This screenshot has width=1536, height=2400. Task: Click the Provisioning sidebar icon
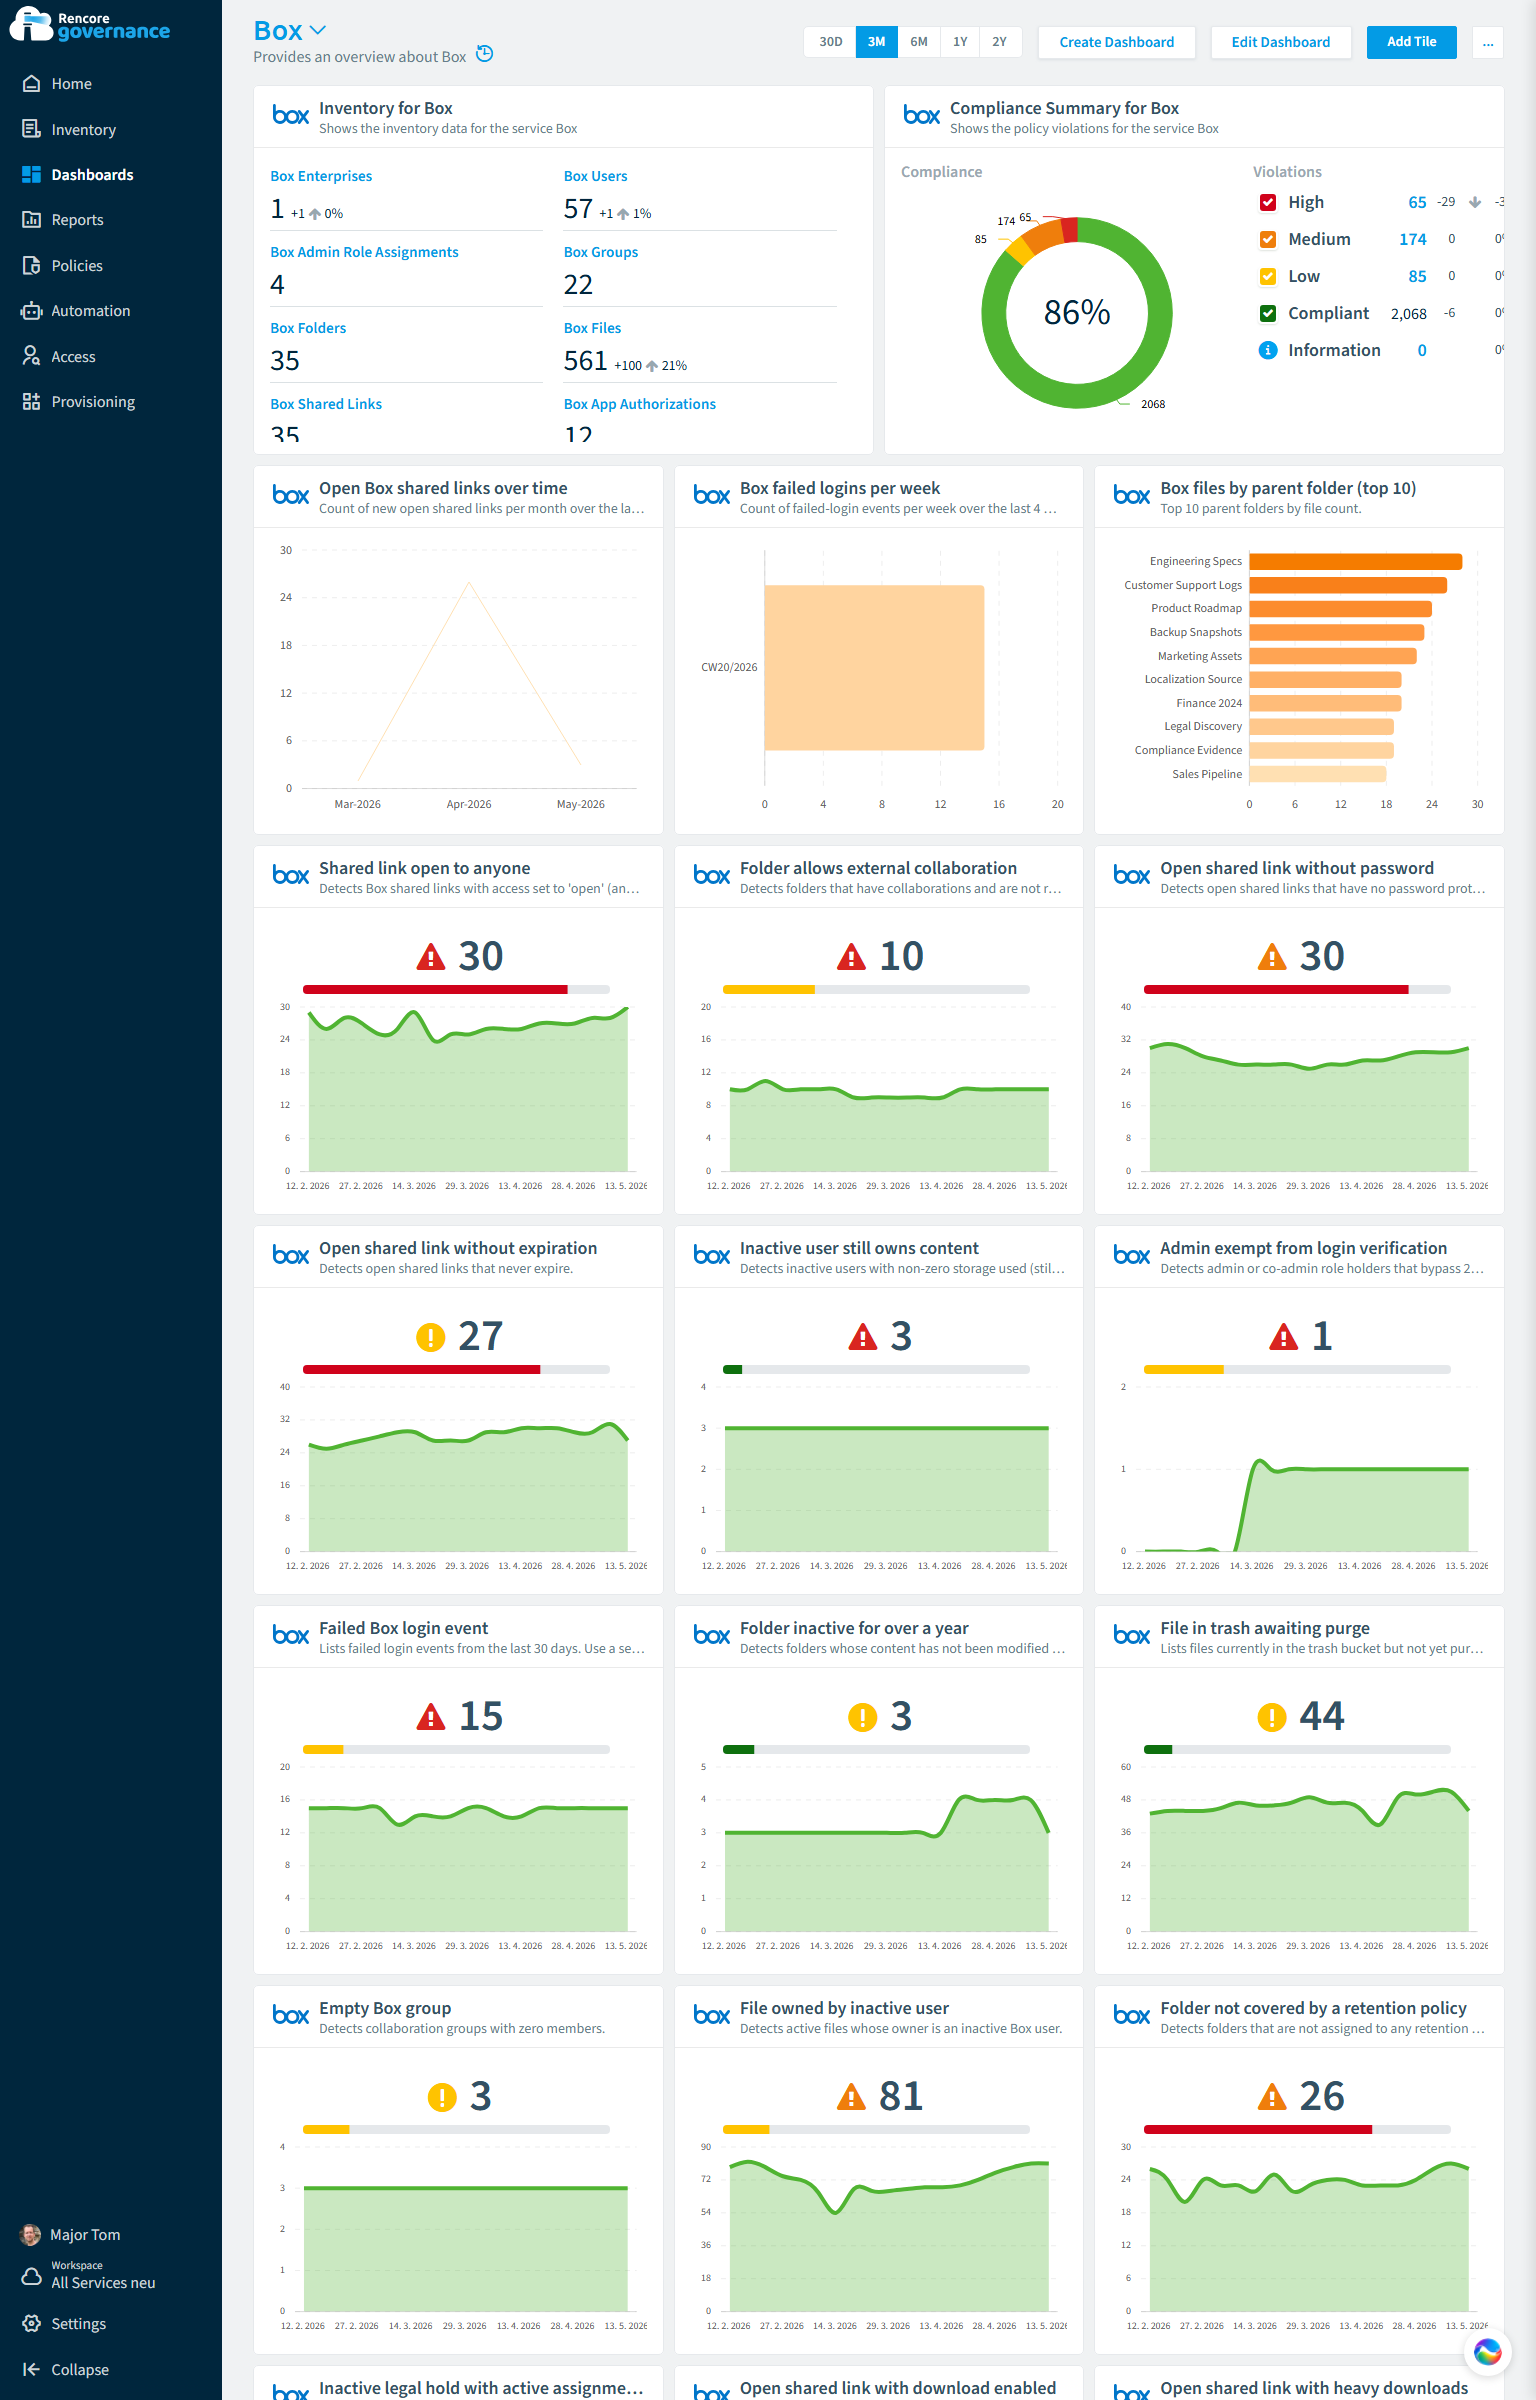click(31, 402)
